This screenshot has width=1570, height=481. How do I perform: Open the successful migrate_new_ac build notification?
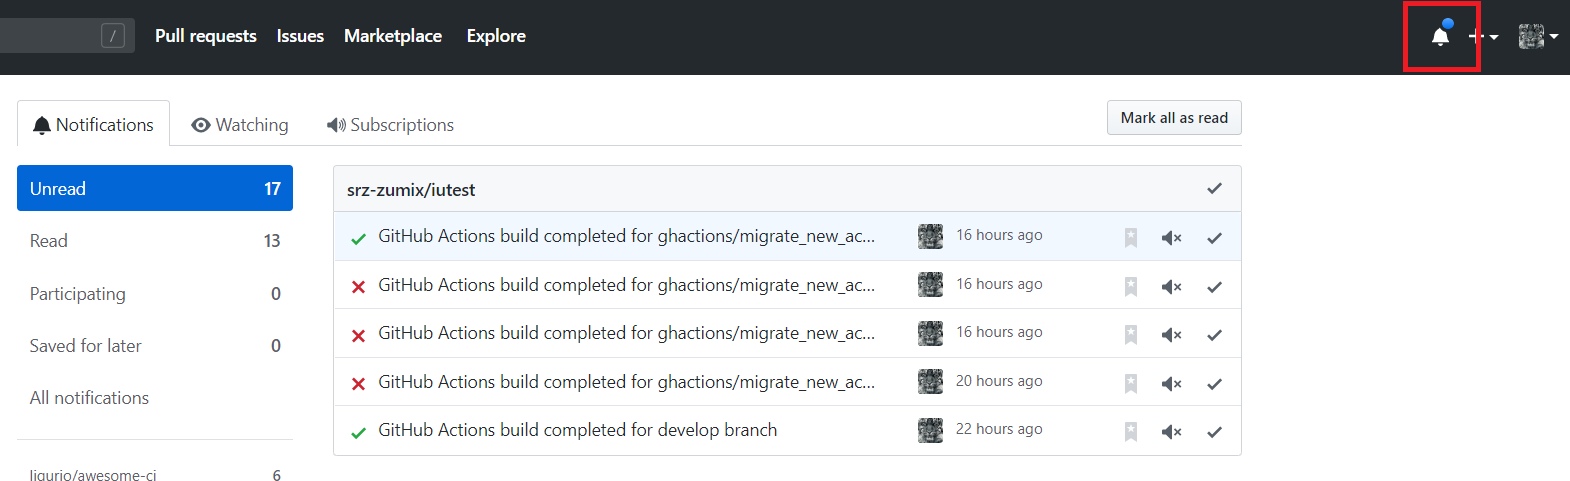tap(626, 236)
